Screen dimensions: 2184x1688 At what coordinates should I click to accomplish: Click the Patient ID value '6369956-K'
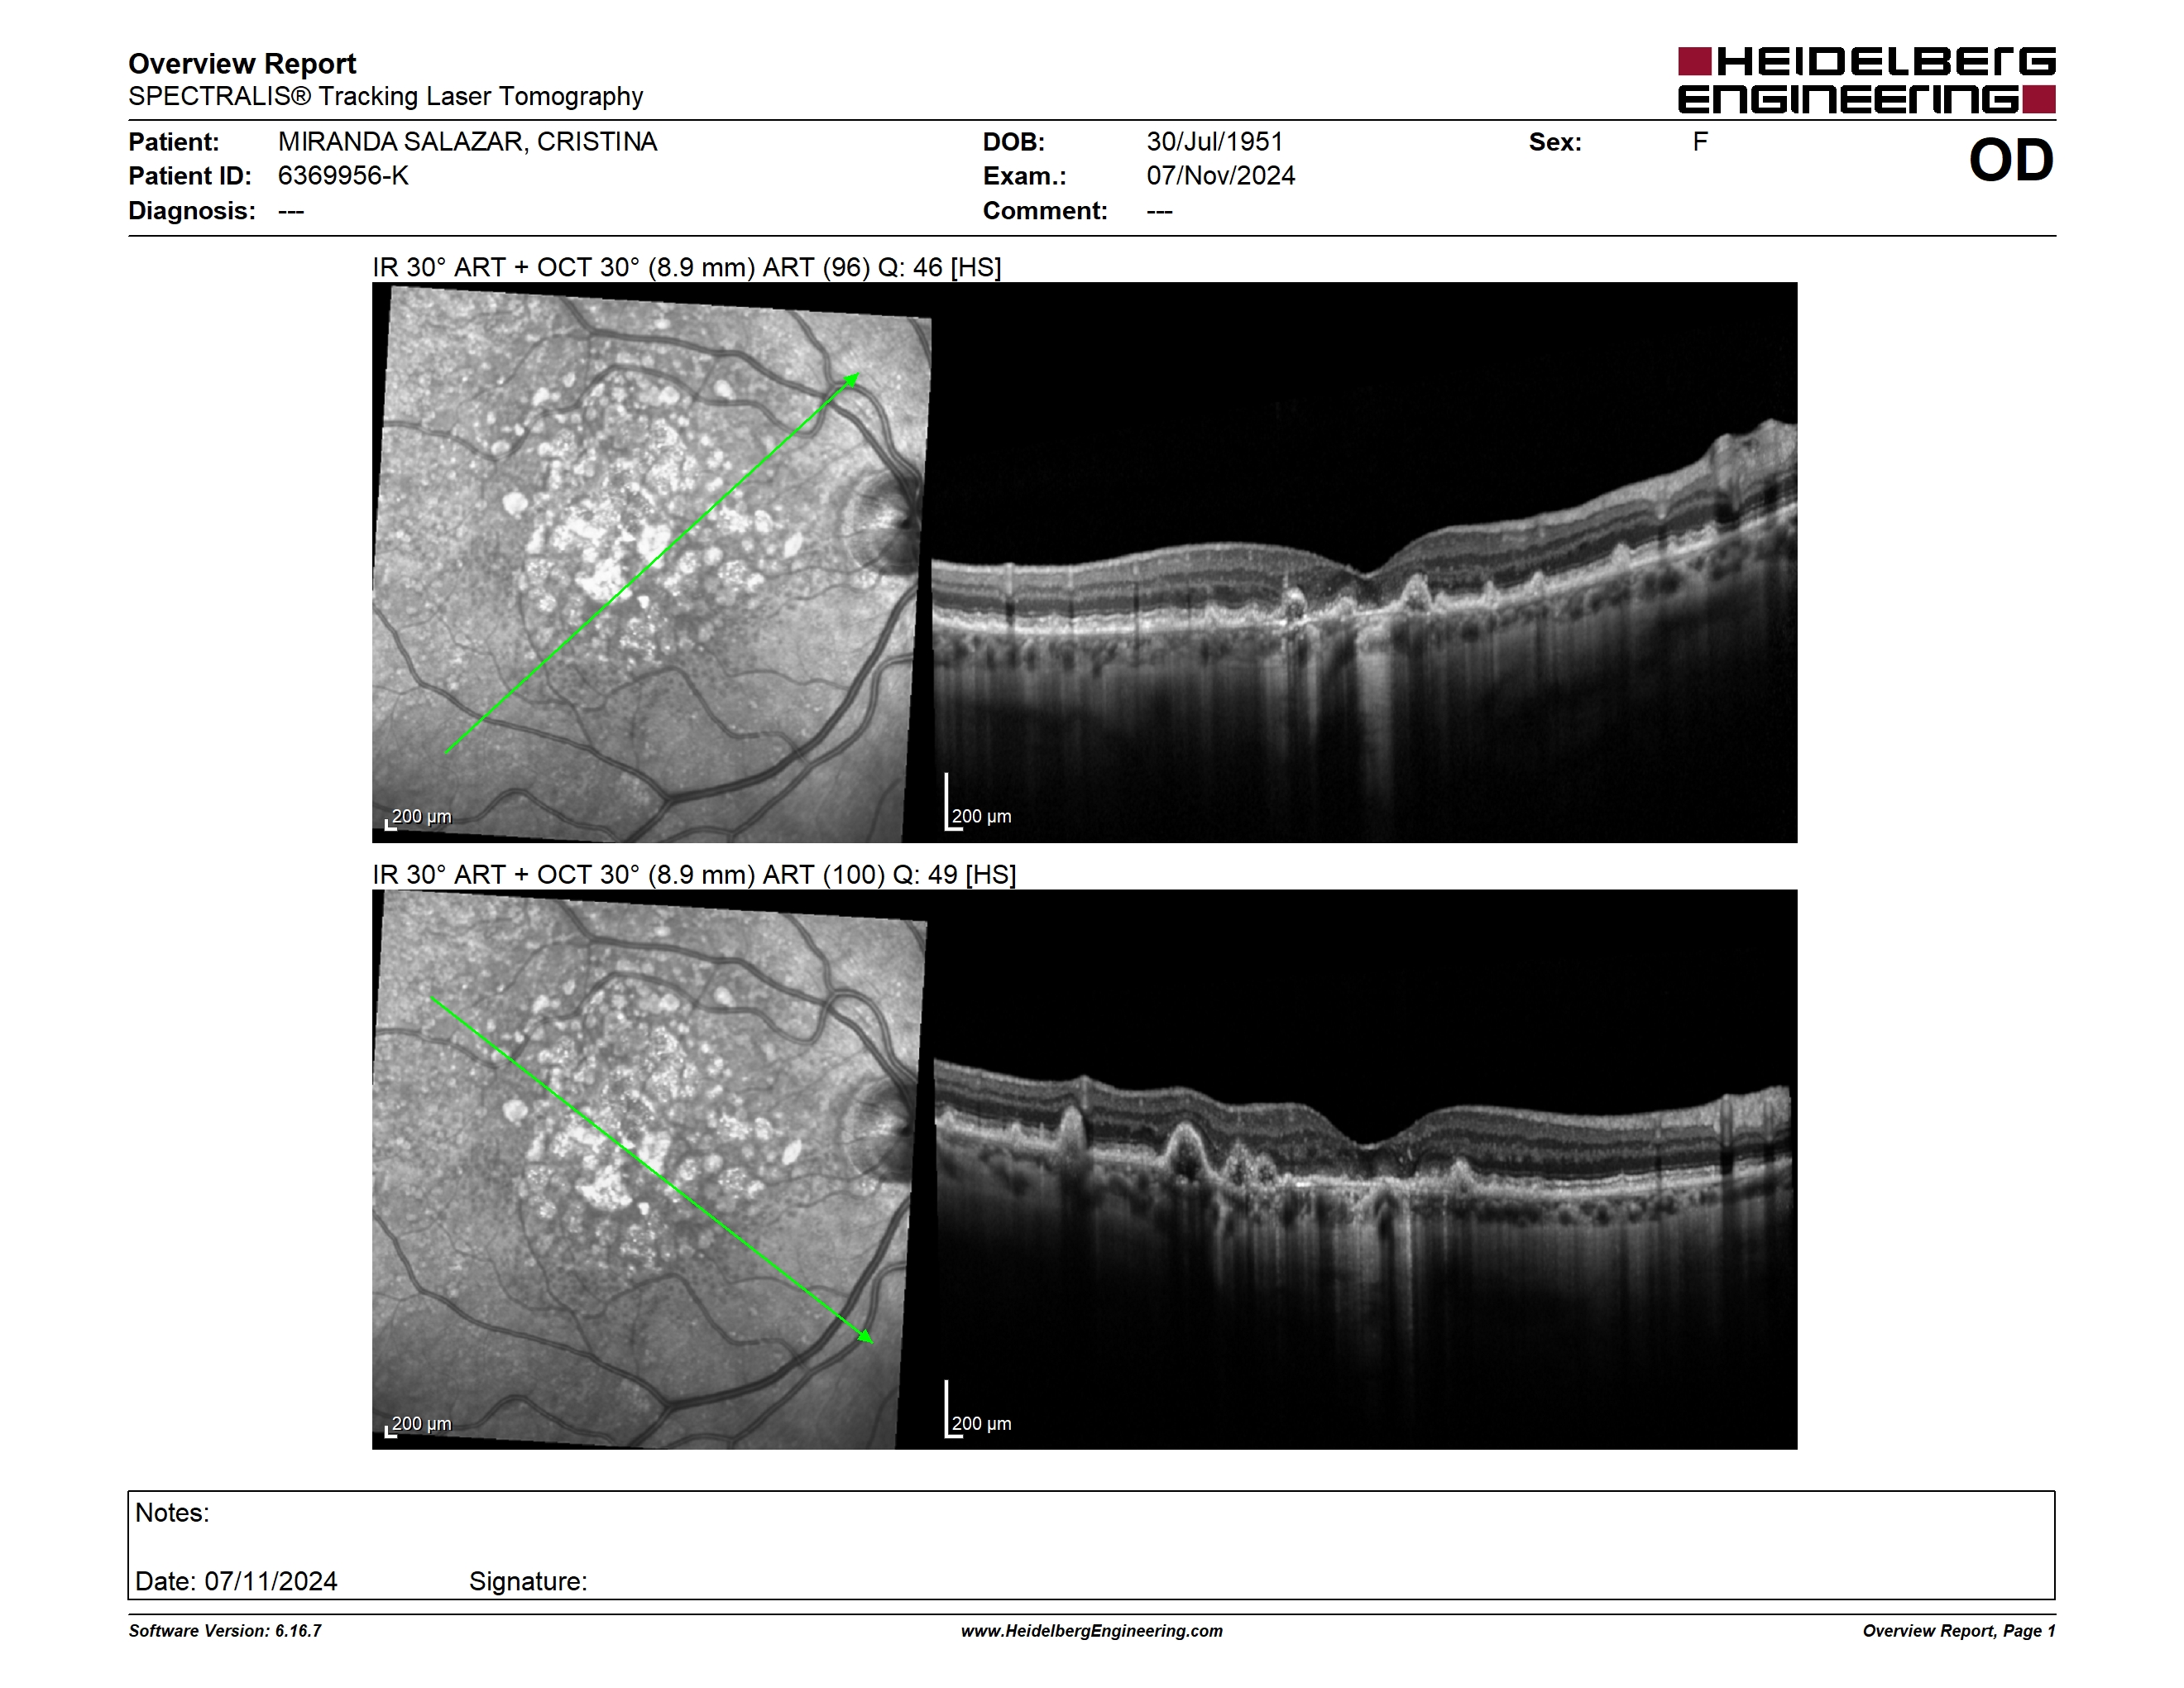coord(343,176)
